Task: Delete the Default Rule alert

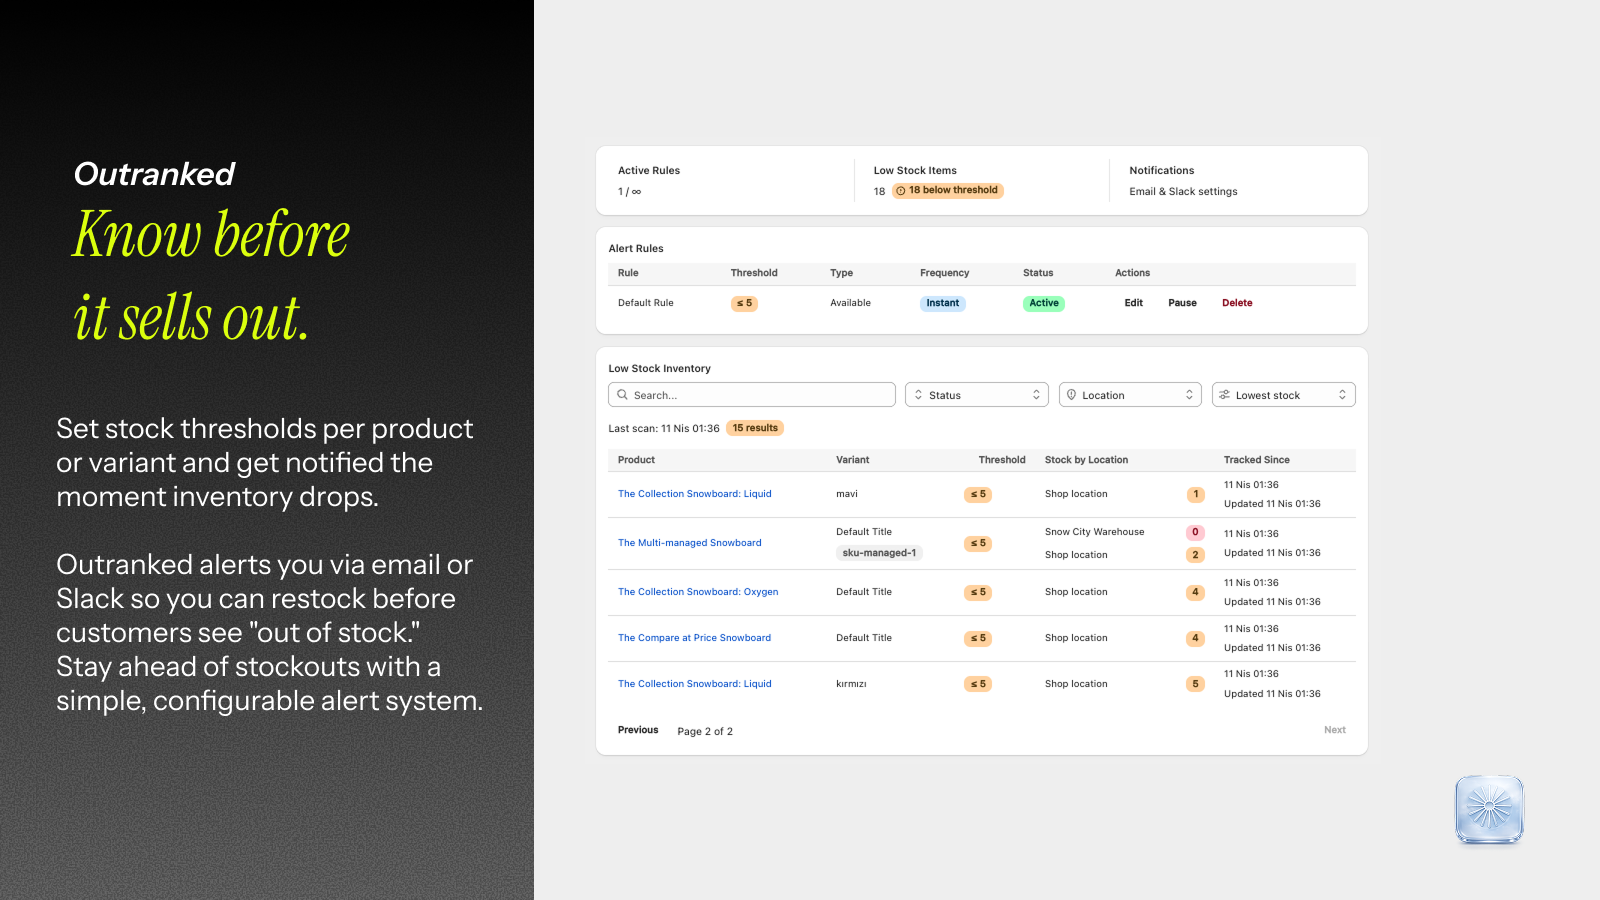Action: (x=1237, y=303)
